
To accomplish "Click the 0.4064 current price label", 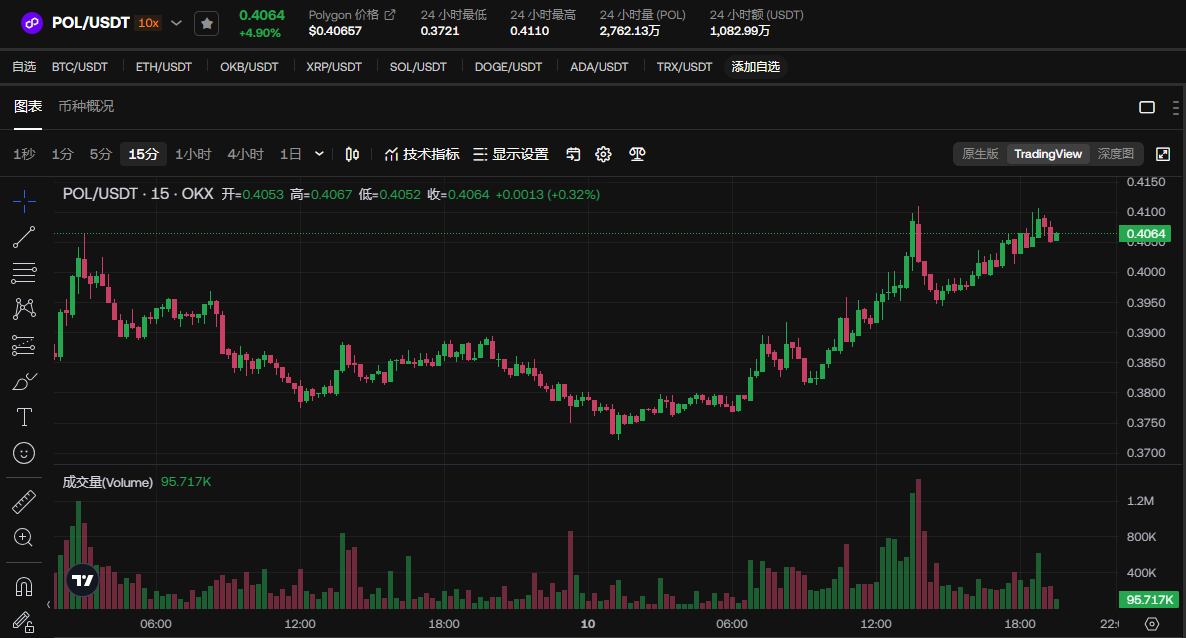I will click(x=1144, y=234).
